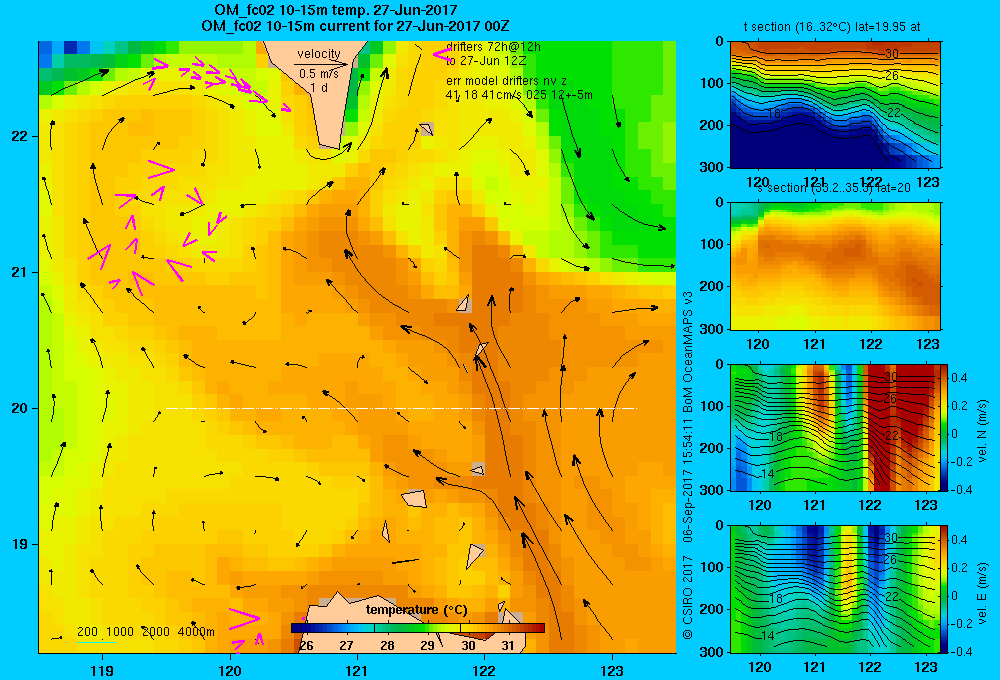
Task: Click the 'temperature (°C)' colorbar label
Action: 416,610
